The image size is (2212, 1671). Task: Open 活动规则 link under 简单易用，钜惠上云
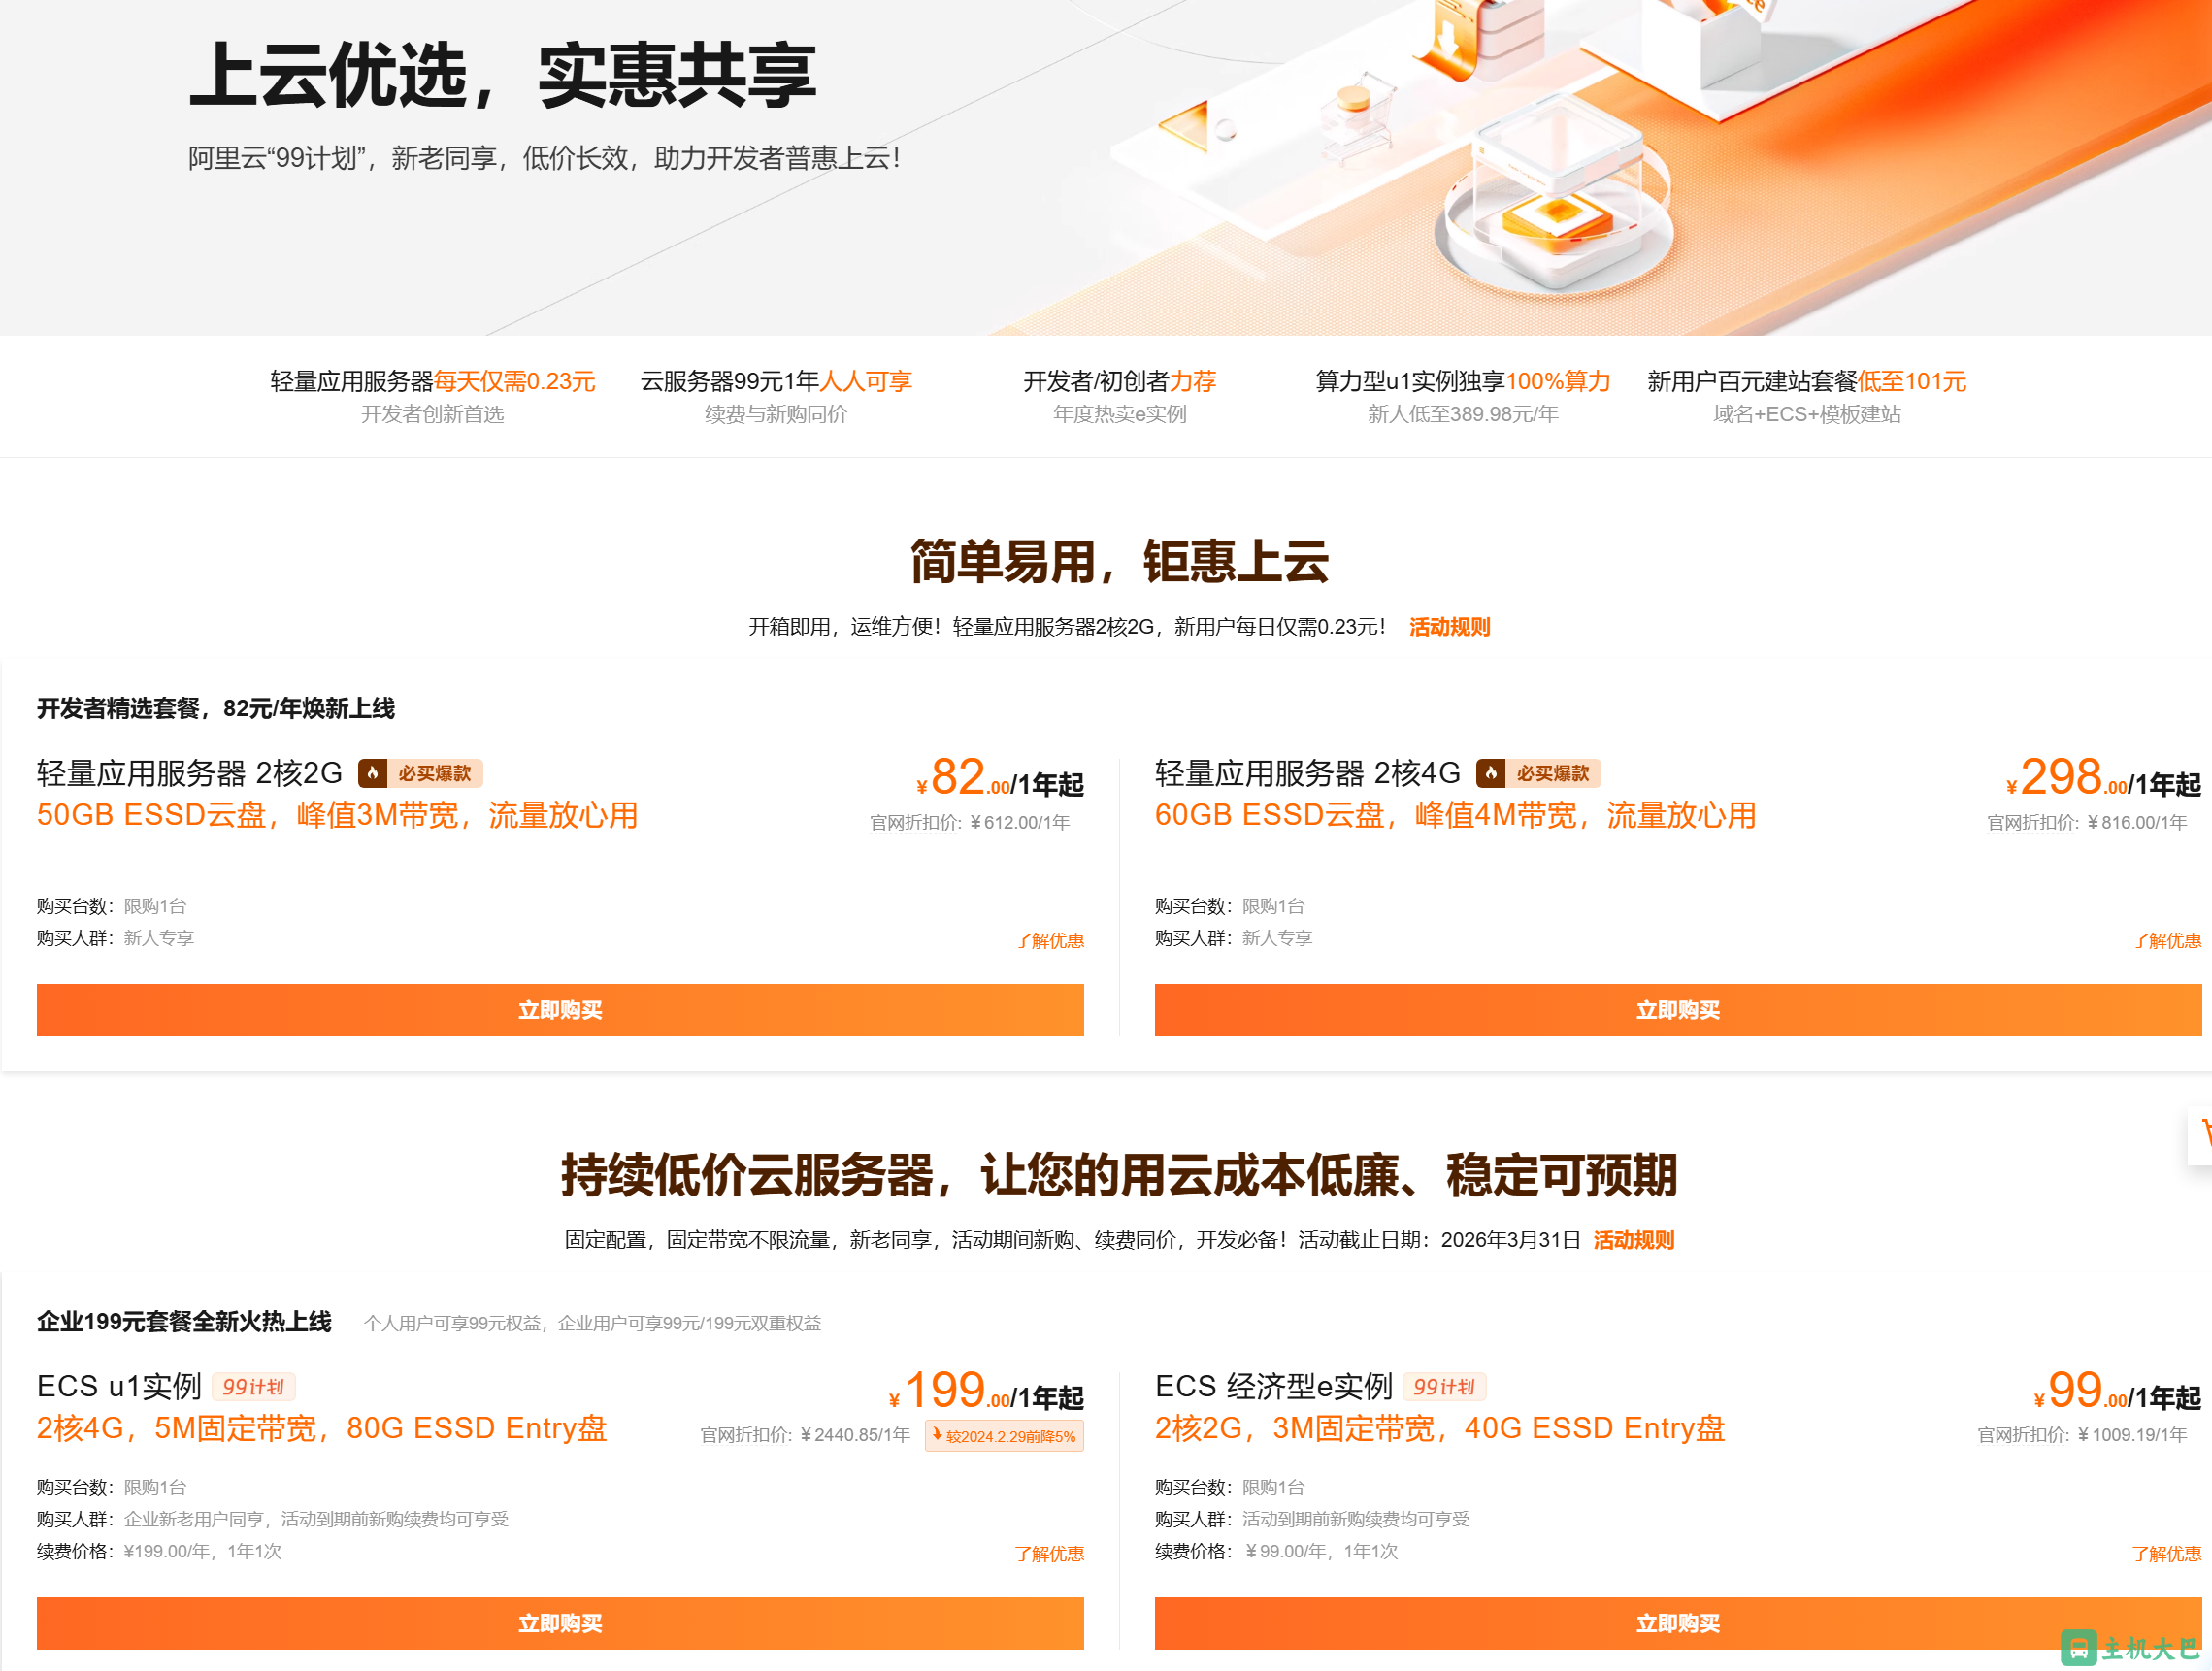1449,627
